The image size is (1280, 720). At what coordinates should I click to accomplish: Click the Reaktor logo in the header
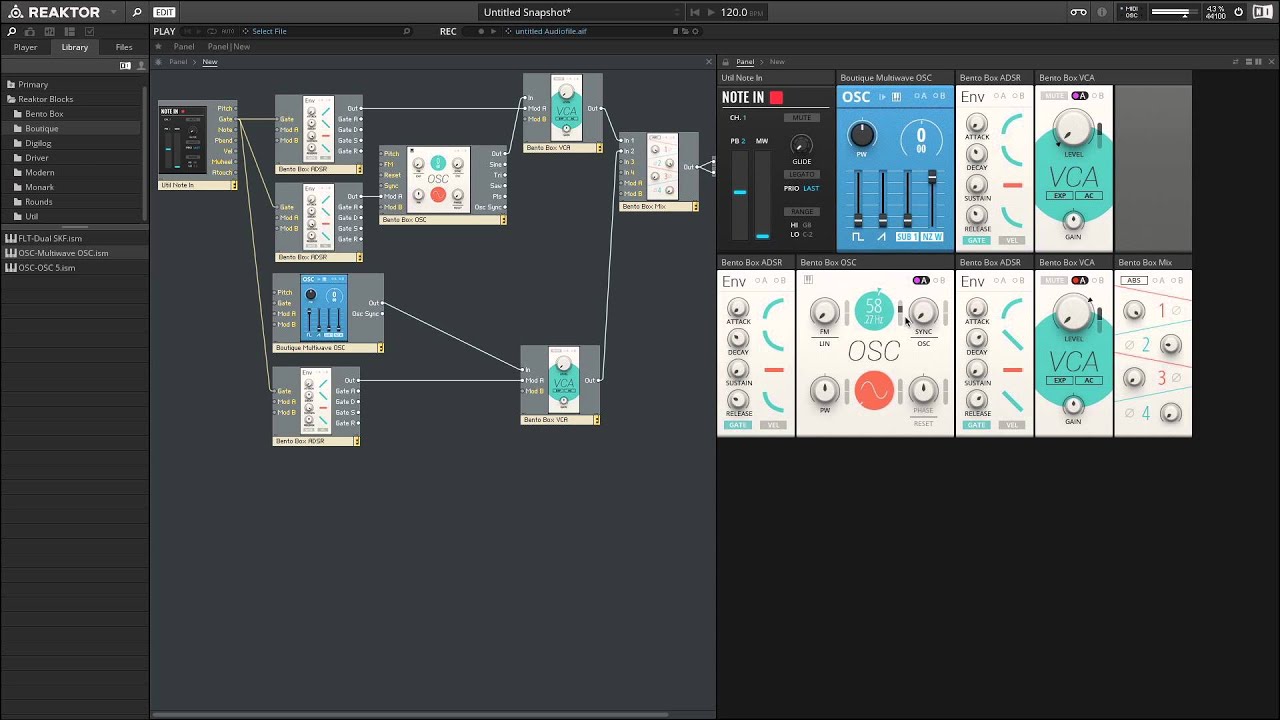(x=15, y=12)
